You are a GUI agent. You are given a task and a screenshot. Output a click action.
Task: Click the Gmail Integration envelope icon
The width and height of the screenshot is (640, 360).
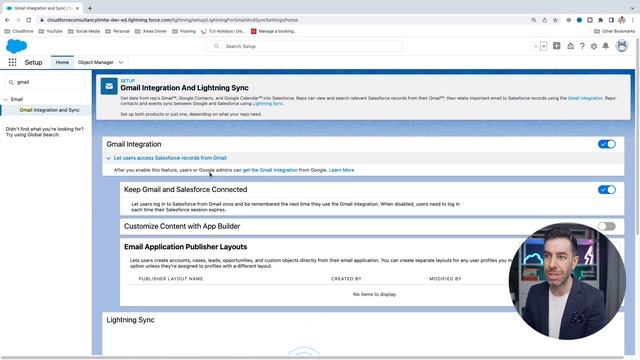[x=109, y=86]
